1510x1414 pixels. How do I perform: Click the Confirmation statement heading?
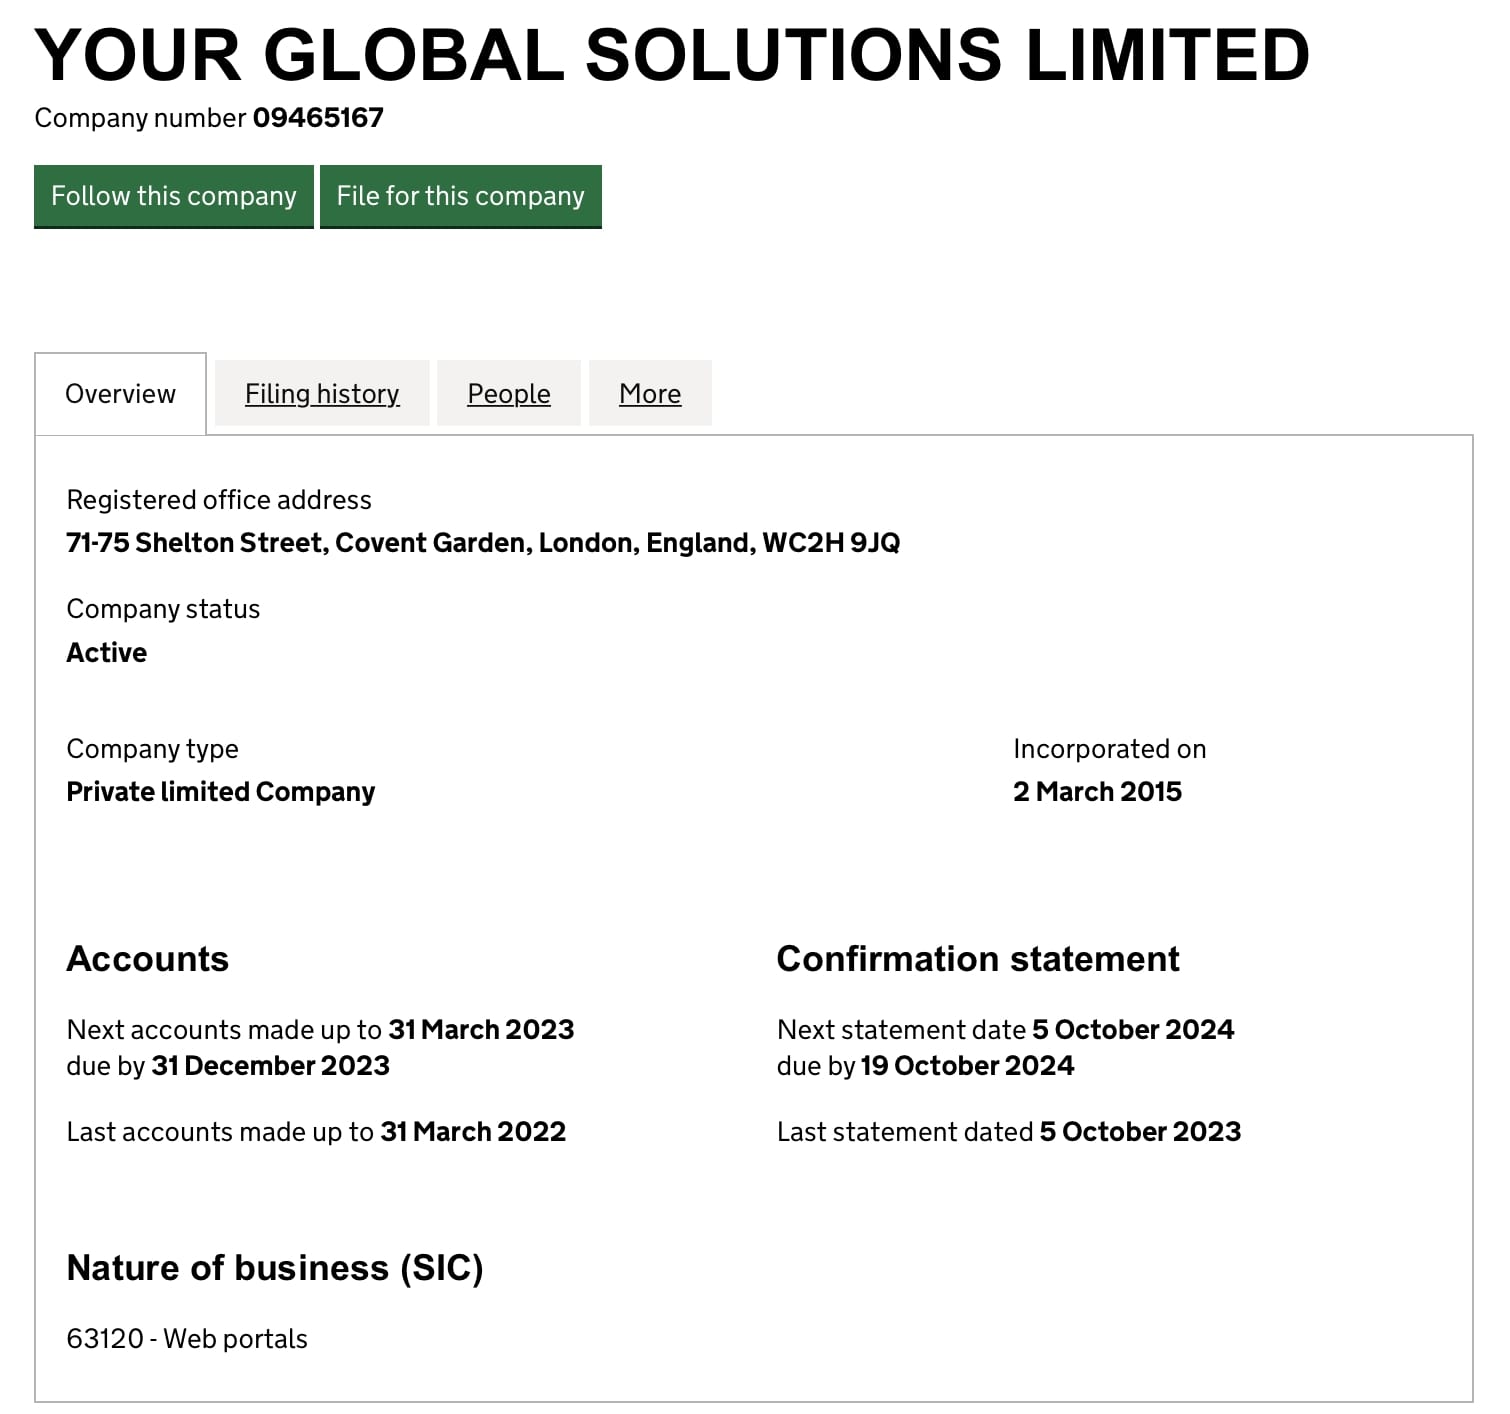click(978, 959)
